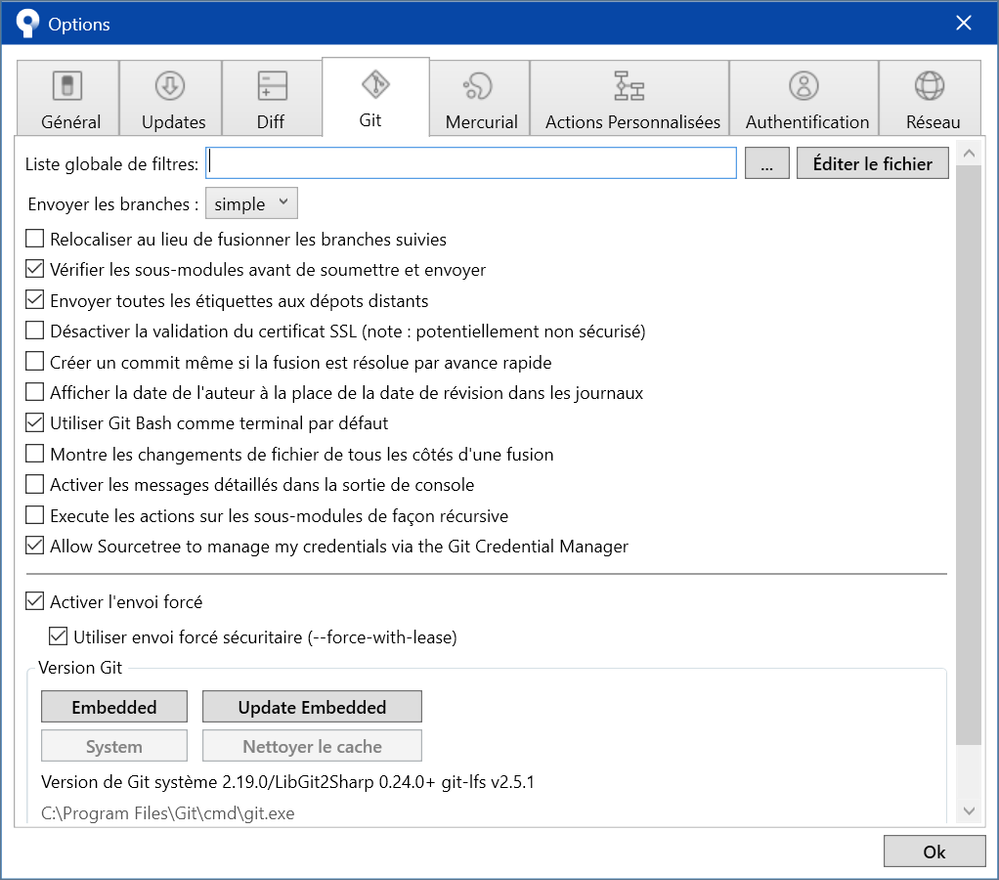The image size is (999, 880).
Task: Open the Diff tab
Action: (x=272, y=98)
